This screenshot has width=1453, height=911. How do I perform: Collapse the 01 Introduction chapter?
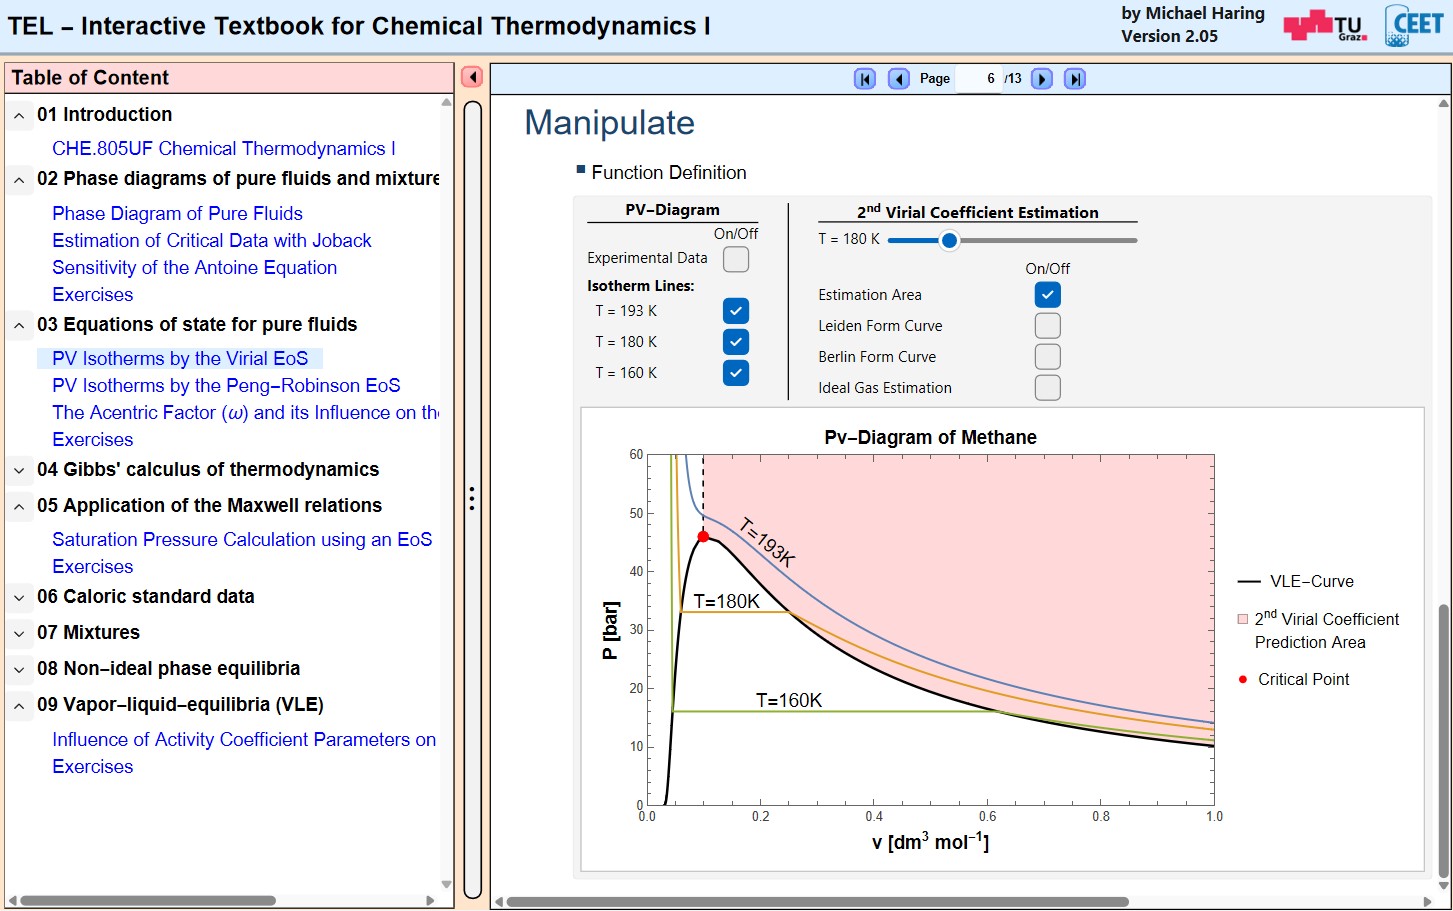click(x=19, y=115)
